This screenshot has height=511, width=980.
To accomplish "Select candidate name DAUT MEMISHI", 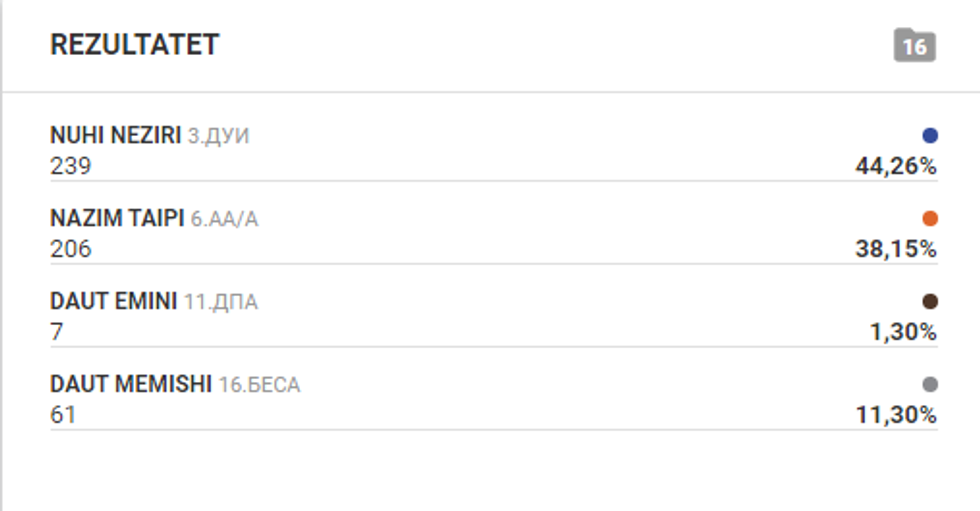I will coord(130,384).
